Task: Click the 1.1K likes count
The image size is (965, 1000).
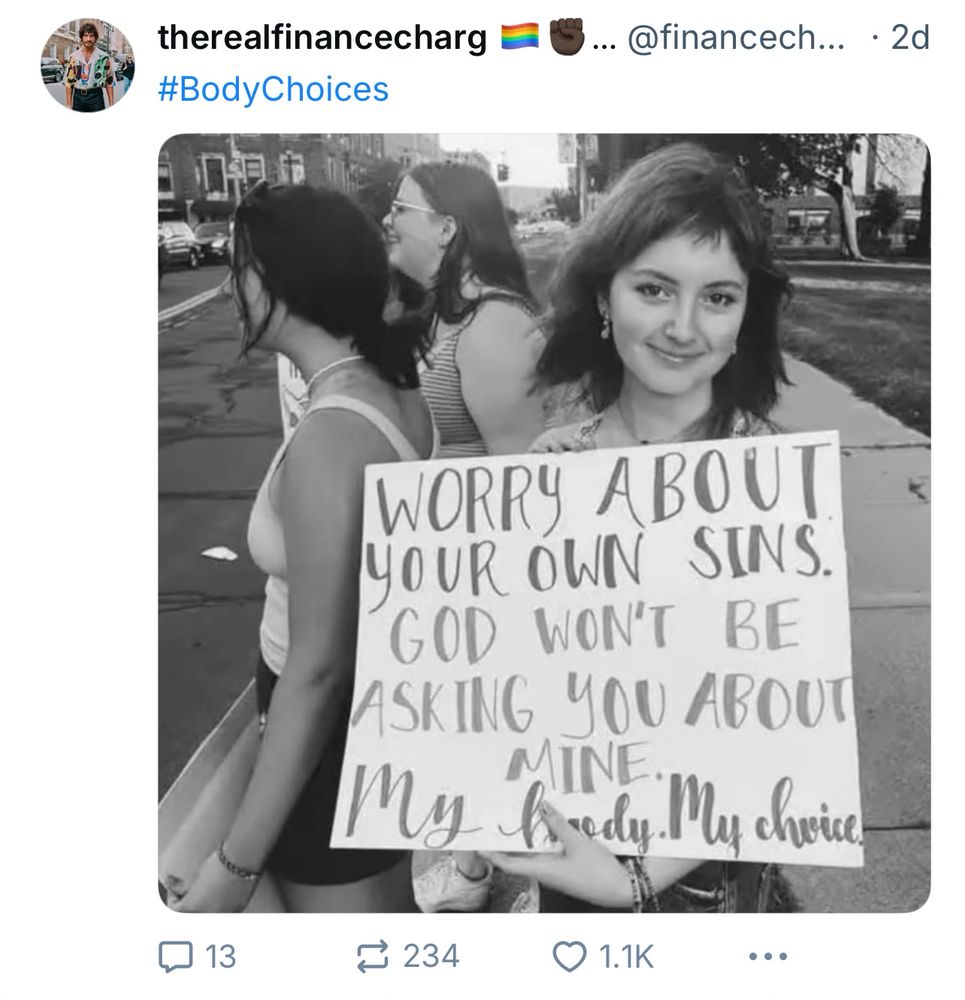Action: pos(626,957)
